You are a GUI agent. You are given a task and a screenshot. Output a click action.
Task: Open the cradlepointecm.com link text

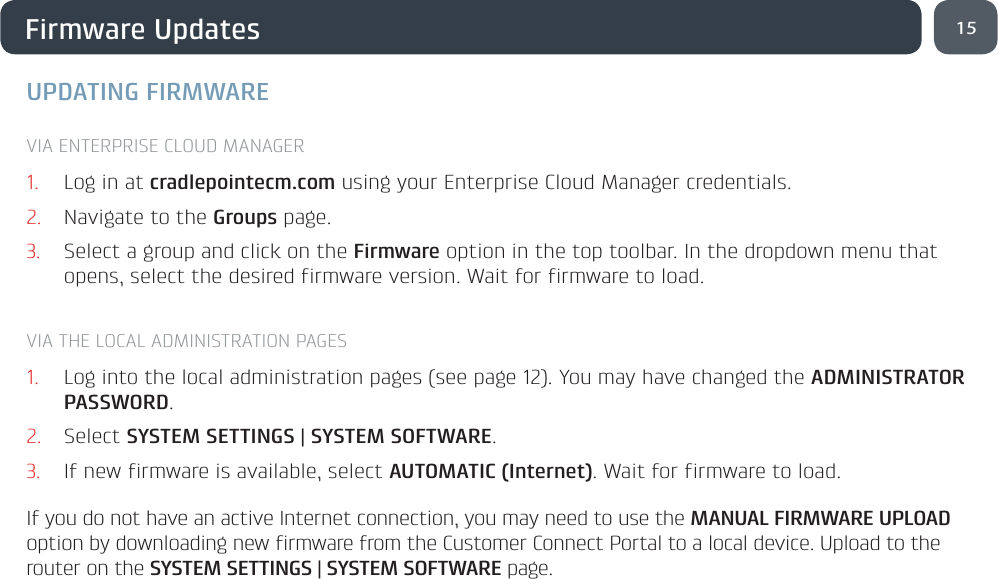(x=242, y=182)
